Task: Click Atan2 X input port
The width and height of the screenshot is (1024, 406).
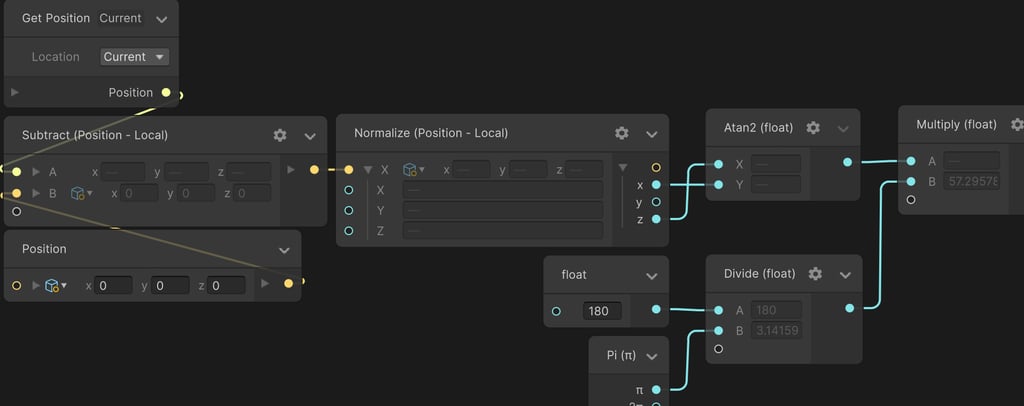Action: [718, 164]
